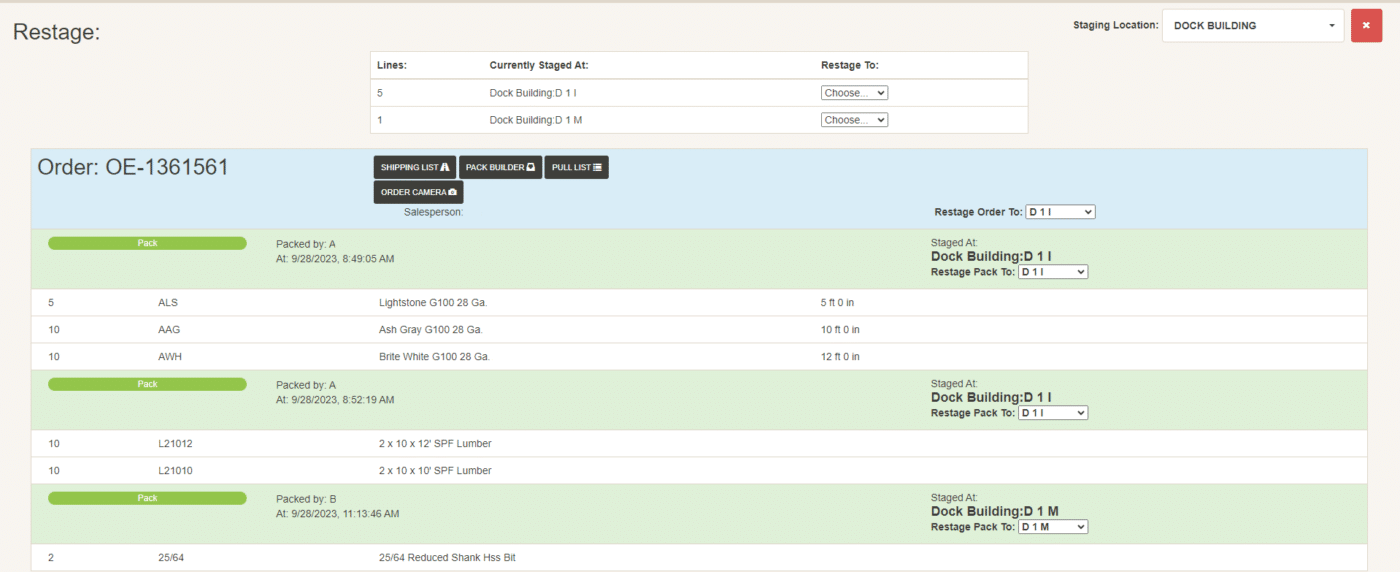Click the At: 9/28/2023, 8:52:19 AM timestamp
This screenshot has height=572, width=1400.
click(x=335, y=399)
